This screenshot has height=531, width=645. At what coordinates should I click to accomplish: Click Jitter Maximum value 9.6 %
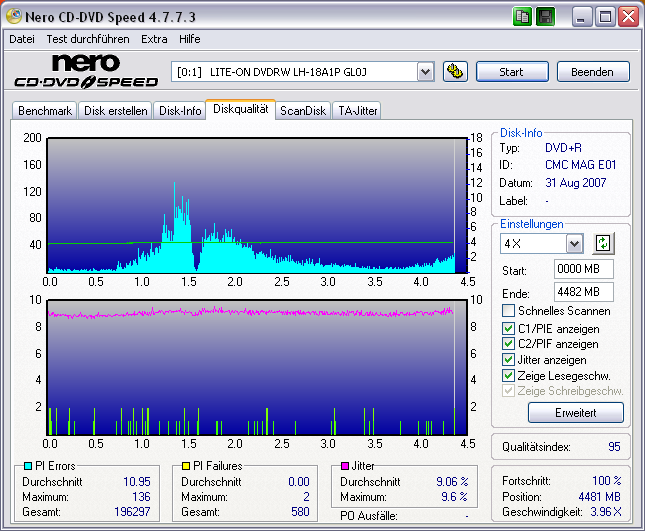click(x=455, y=497)
